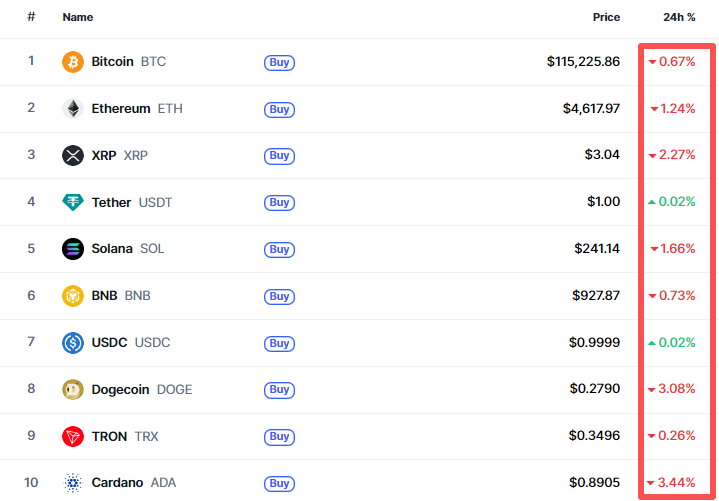Select the USDC coin icon
The image size is (719, 501).
click(x=73, y=343)
